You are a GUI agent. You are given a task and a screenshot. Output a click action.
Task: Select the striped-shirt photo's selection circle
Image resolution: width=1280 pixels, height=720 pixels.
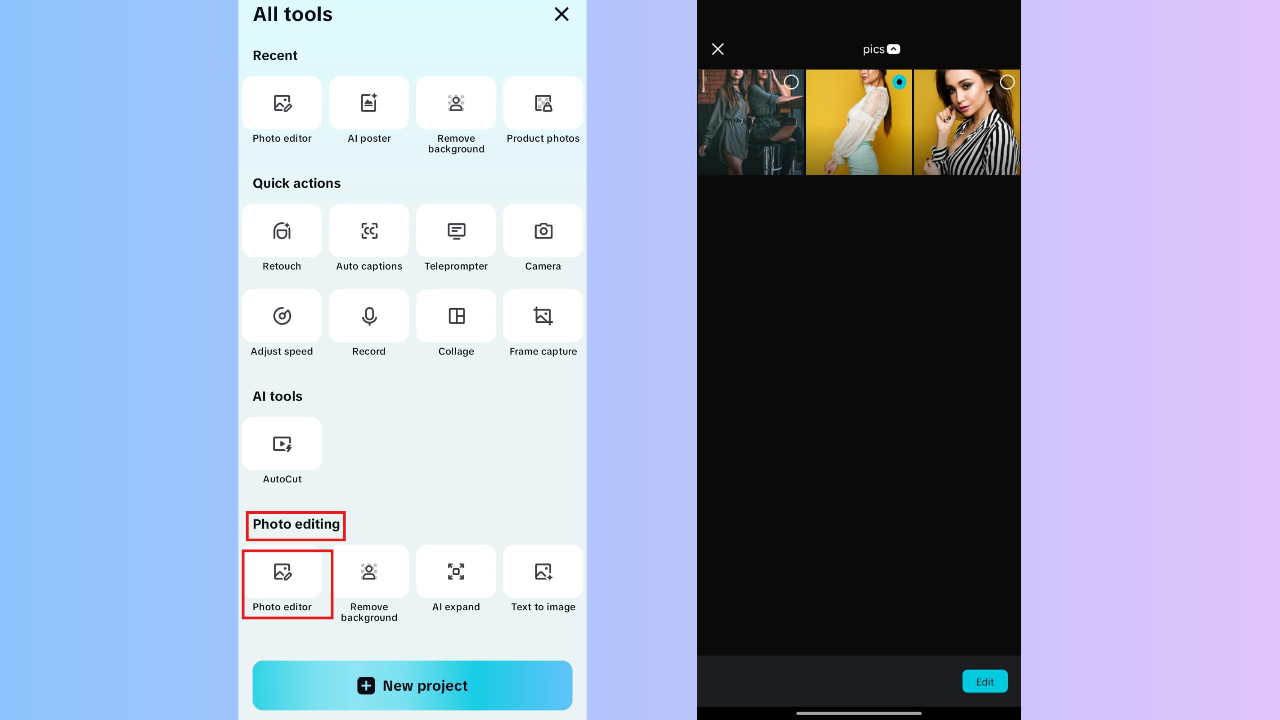click(x=1007, y=82)
